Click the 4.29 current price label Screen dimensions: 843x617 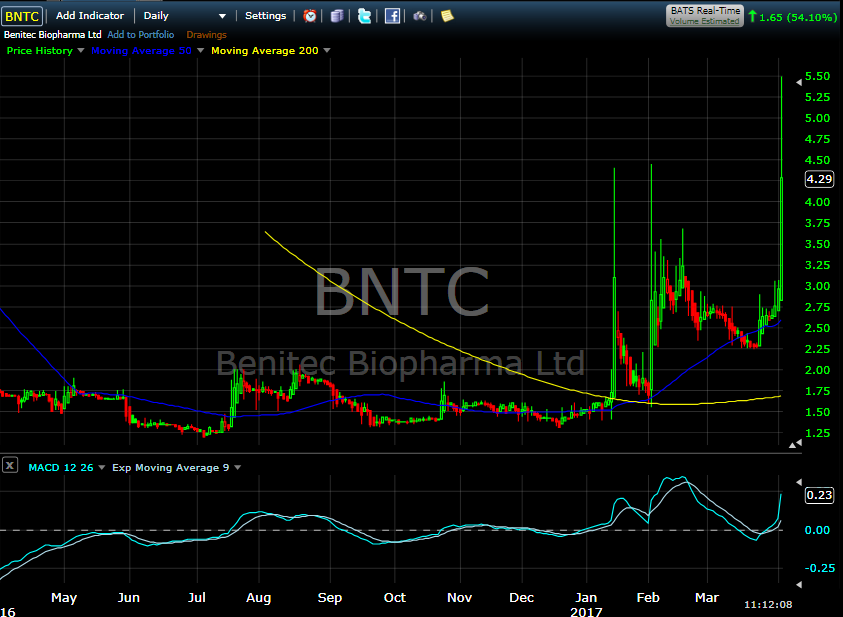click(819, 179)
